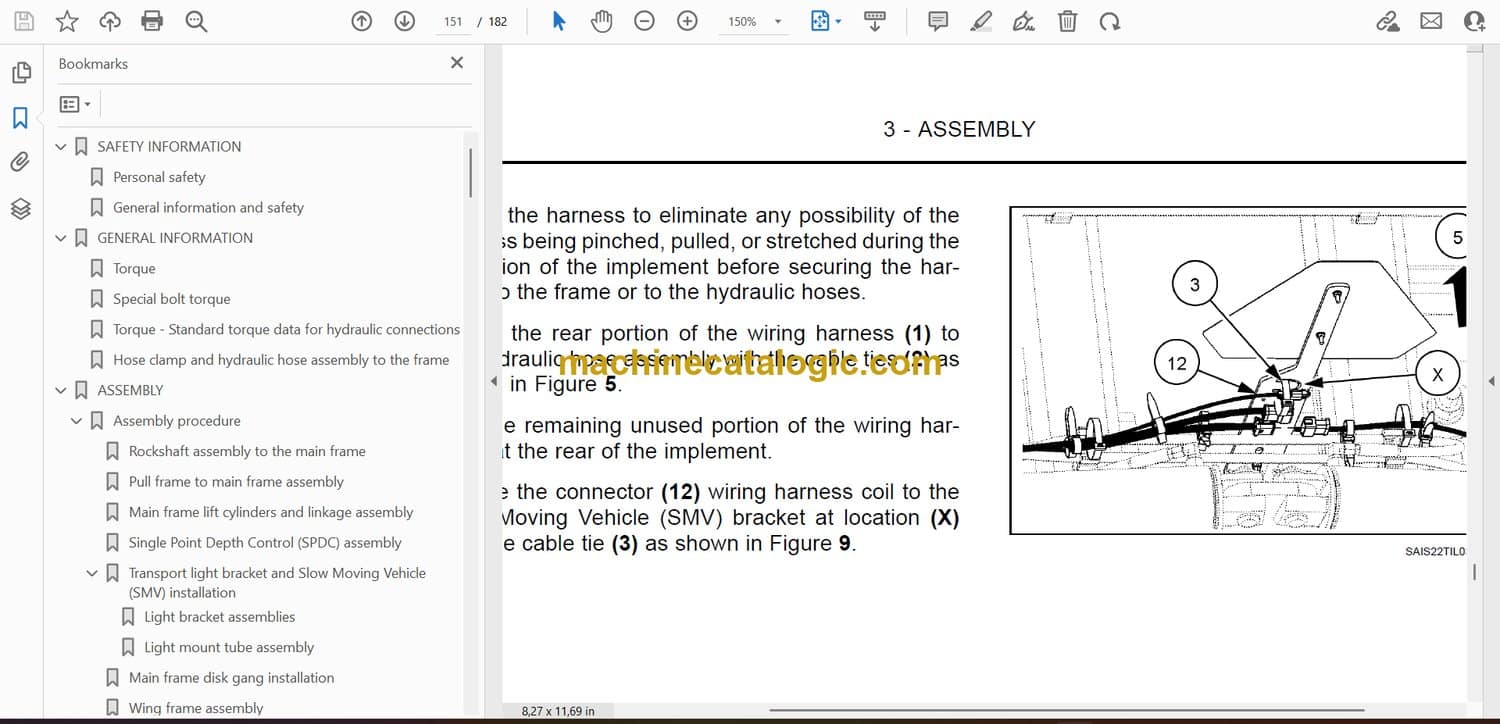Open the bookmarks options dropdown menu

pyautogui.click(x=75, y=104)
